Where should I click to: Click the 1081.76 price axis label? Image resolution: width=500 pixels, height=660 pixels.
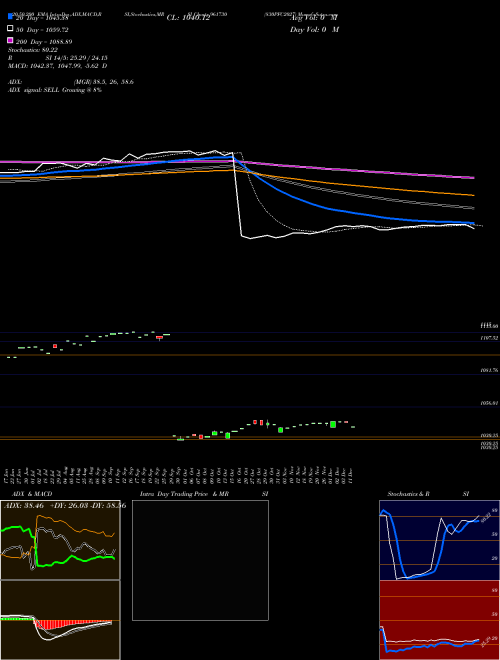(x=489, y=370)
